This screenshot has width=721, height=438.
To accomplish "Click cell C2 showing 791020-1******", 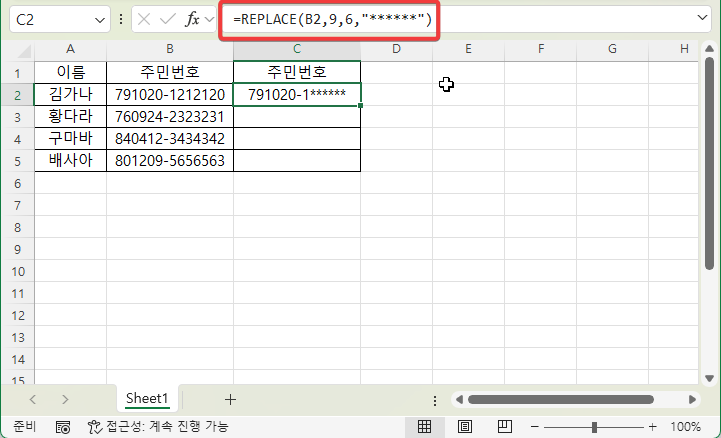I will click(x=297, y=95).
